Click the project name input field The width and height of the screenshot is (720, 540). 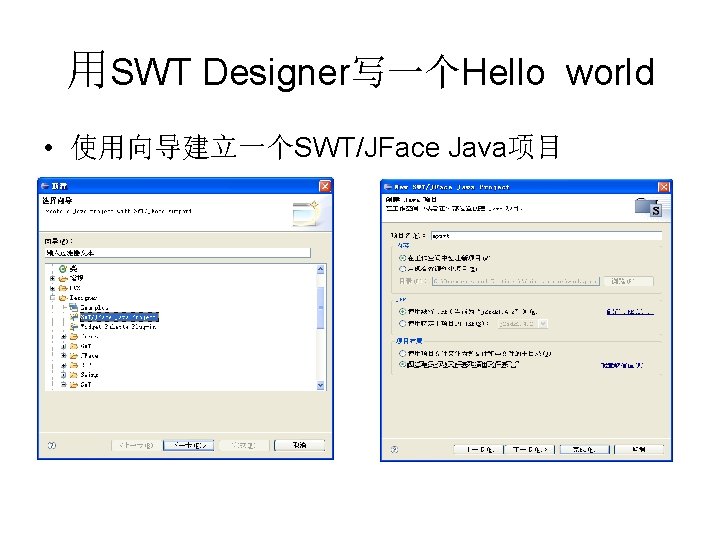click(x=546, y=236)
